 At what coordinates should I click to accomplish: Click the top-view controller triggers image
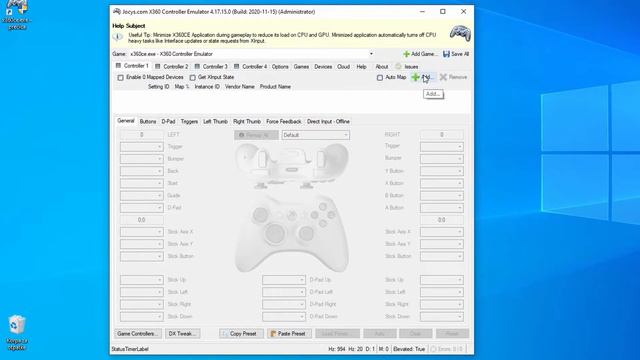tap(291, 165)
